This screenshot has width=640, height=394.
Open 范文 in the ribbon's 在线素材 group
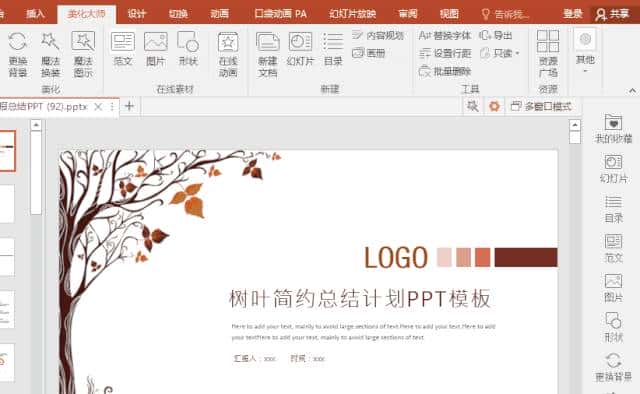123,49
